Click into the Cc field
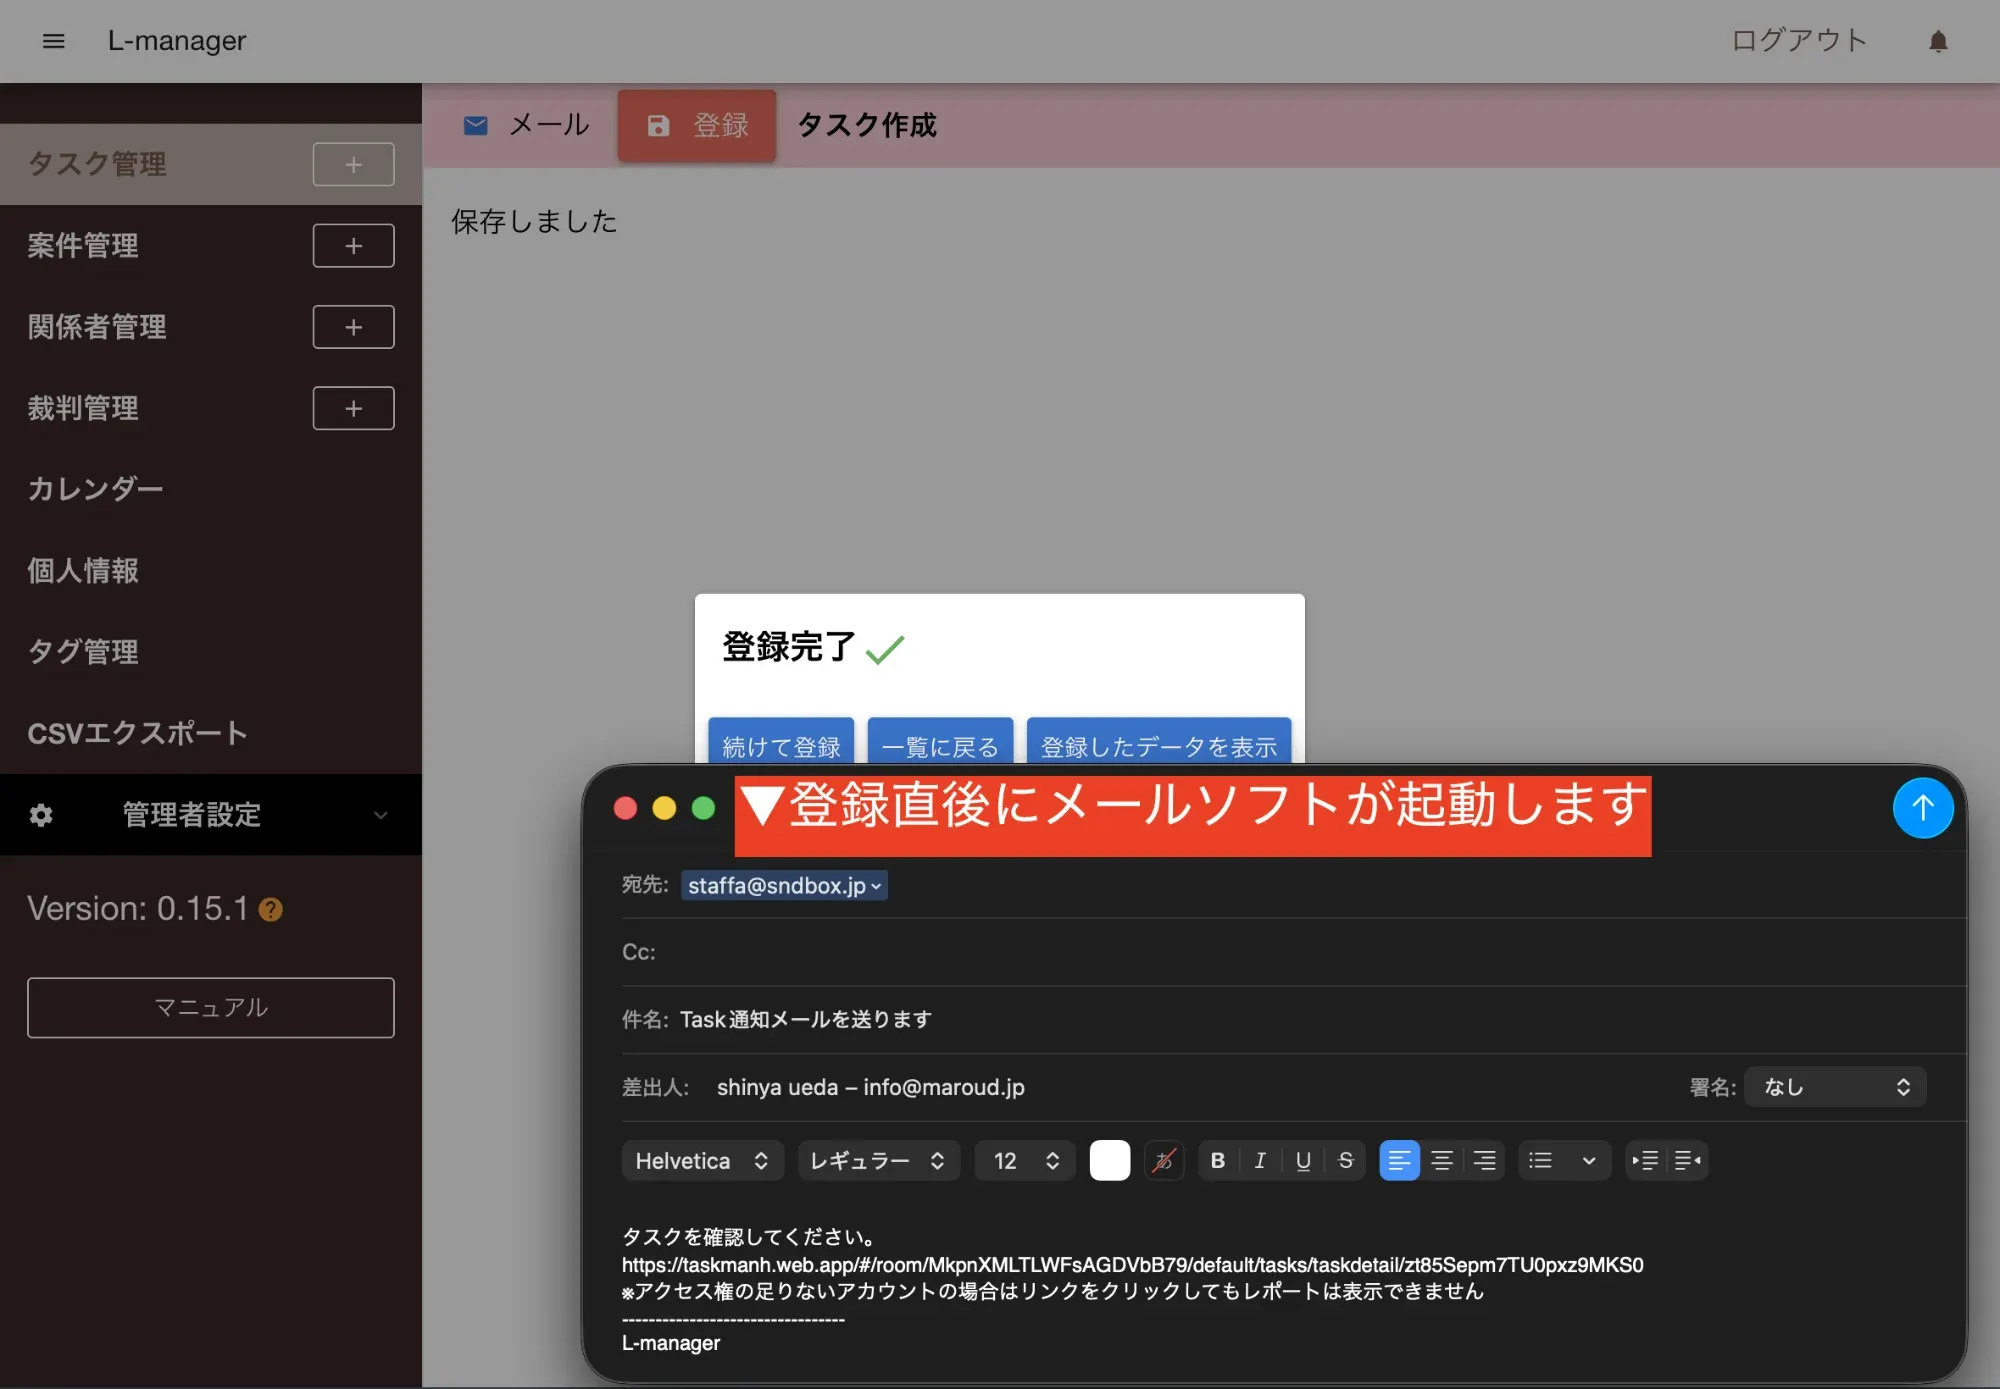This screenshot has width=2000, height=1389. 1200,952
